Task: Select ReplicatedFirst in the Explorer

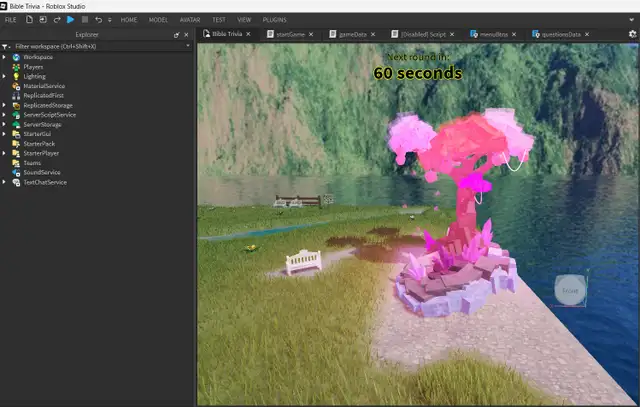Action: click(x=43, y=96)
